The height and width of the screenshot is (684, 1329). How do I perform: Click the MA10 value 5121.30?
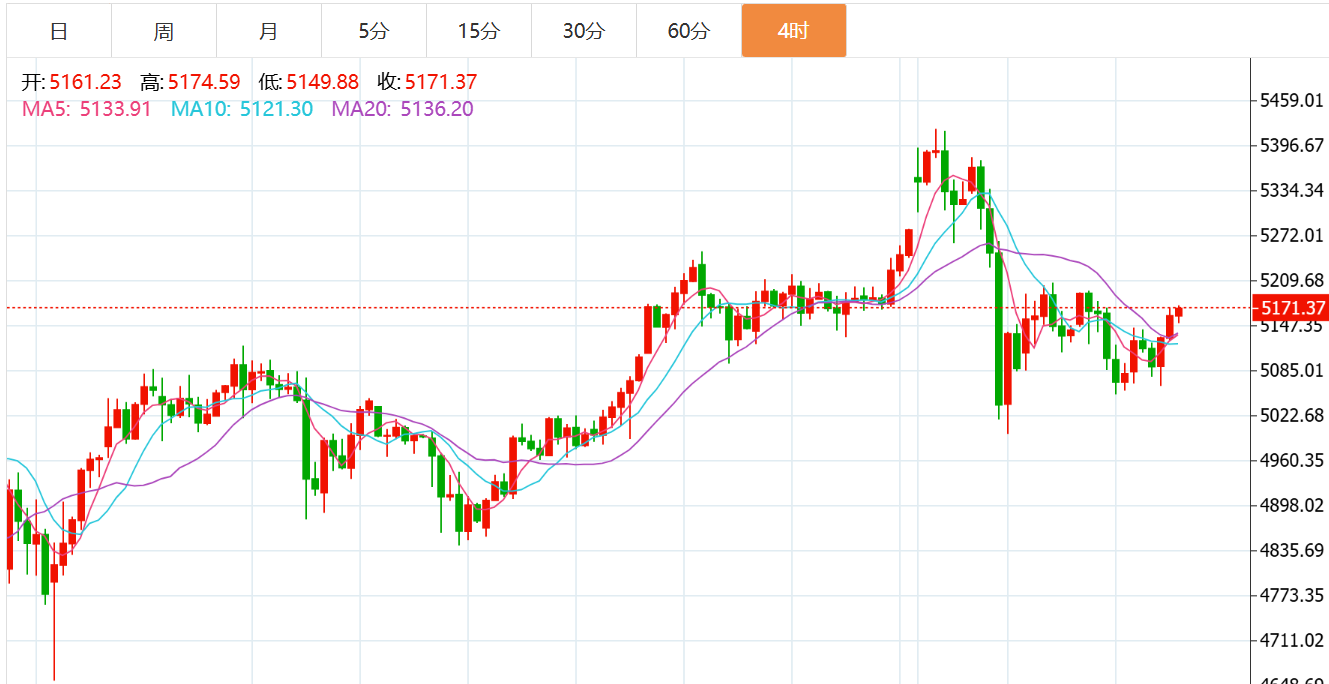277,109
